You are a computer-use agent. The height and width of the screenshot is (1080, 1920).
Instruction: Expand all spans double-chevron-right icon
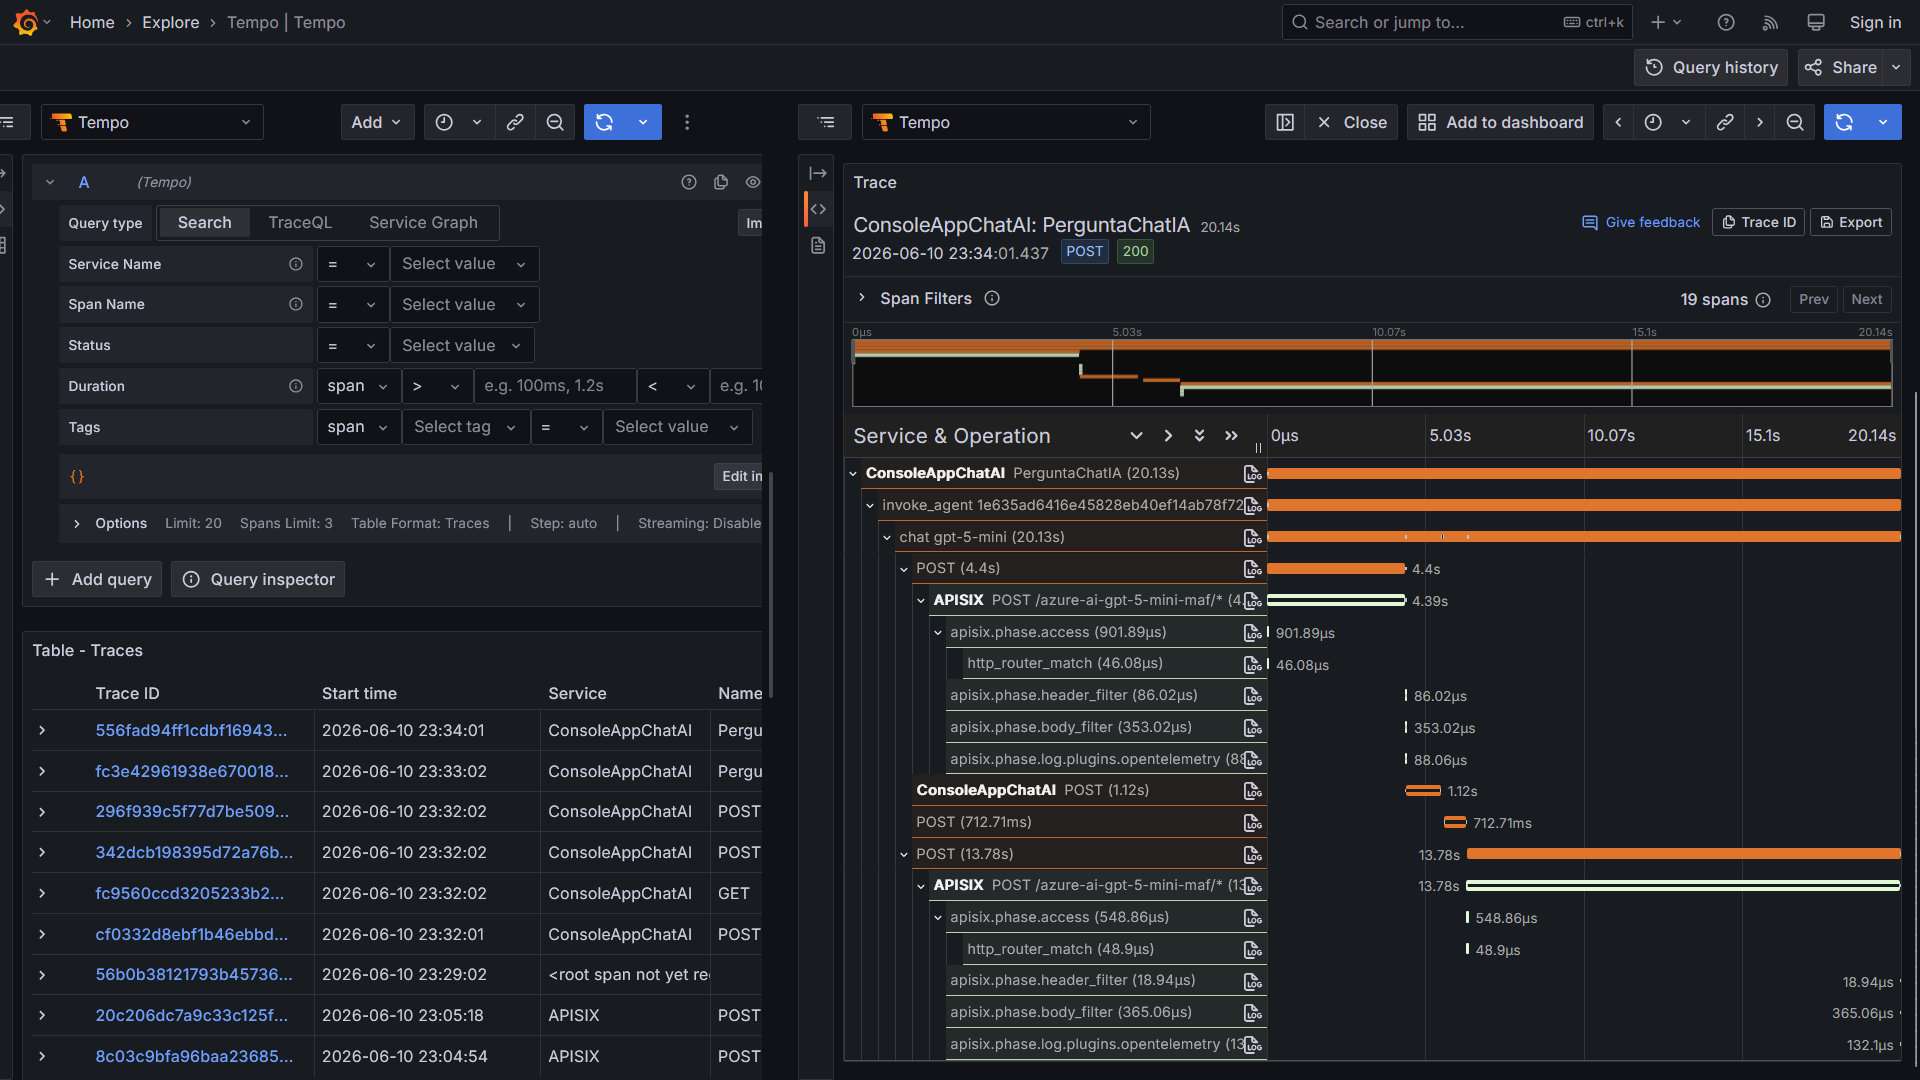coord(1231,435)
